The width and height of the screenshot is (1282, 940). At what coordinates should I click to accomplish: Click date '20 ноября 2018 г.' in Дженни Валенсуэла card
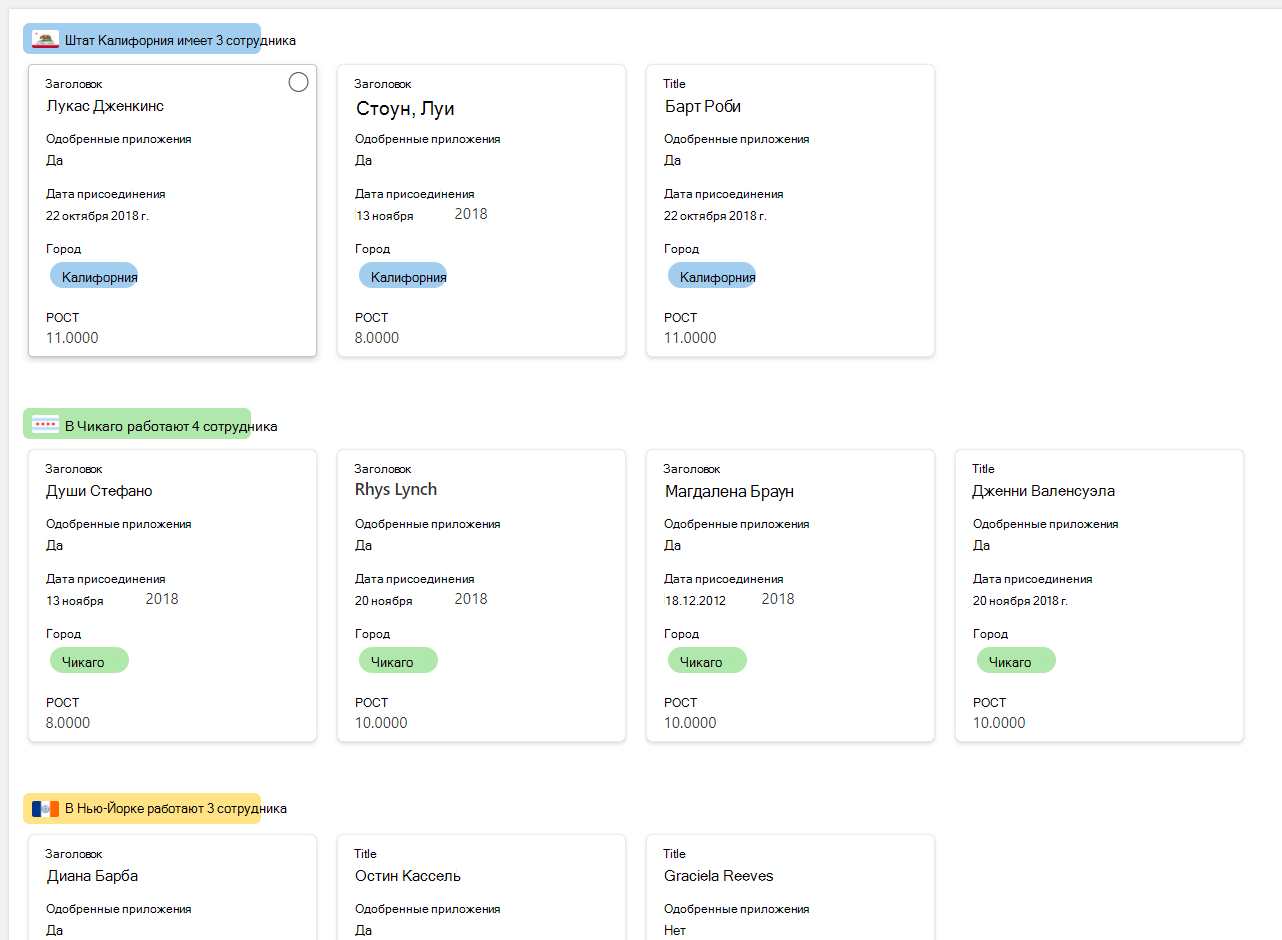tap(1020, 600)
